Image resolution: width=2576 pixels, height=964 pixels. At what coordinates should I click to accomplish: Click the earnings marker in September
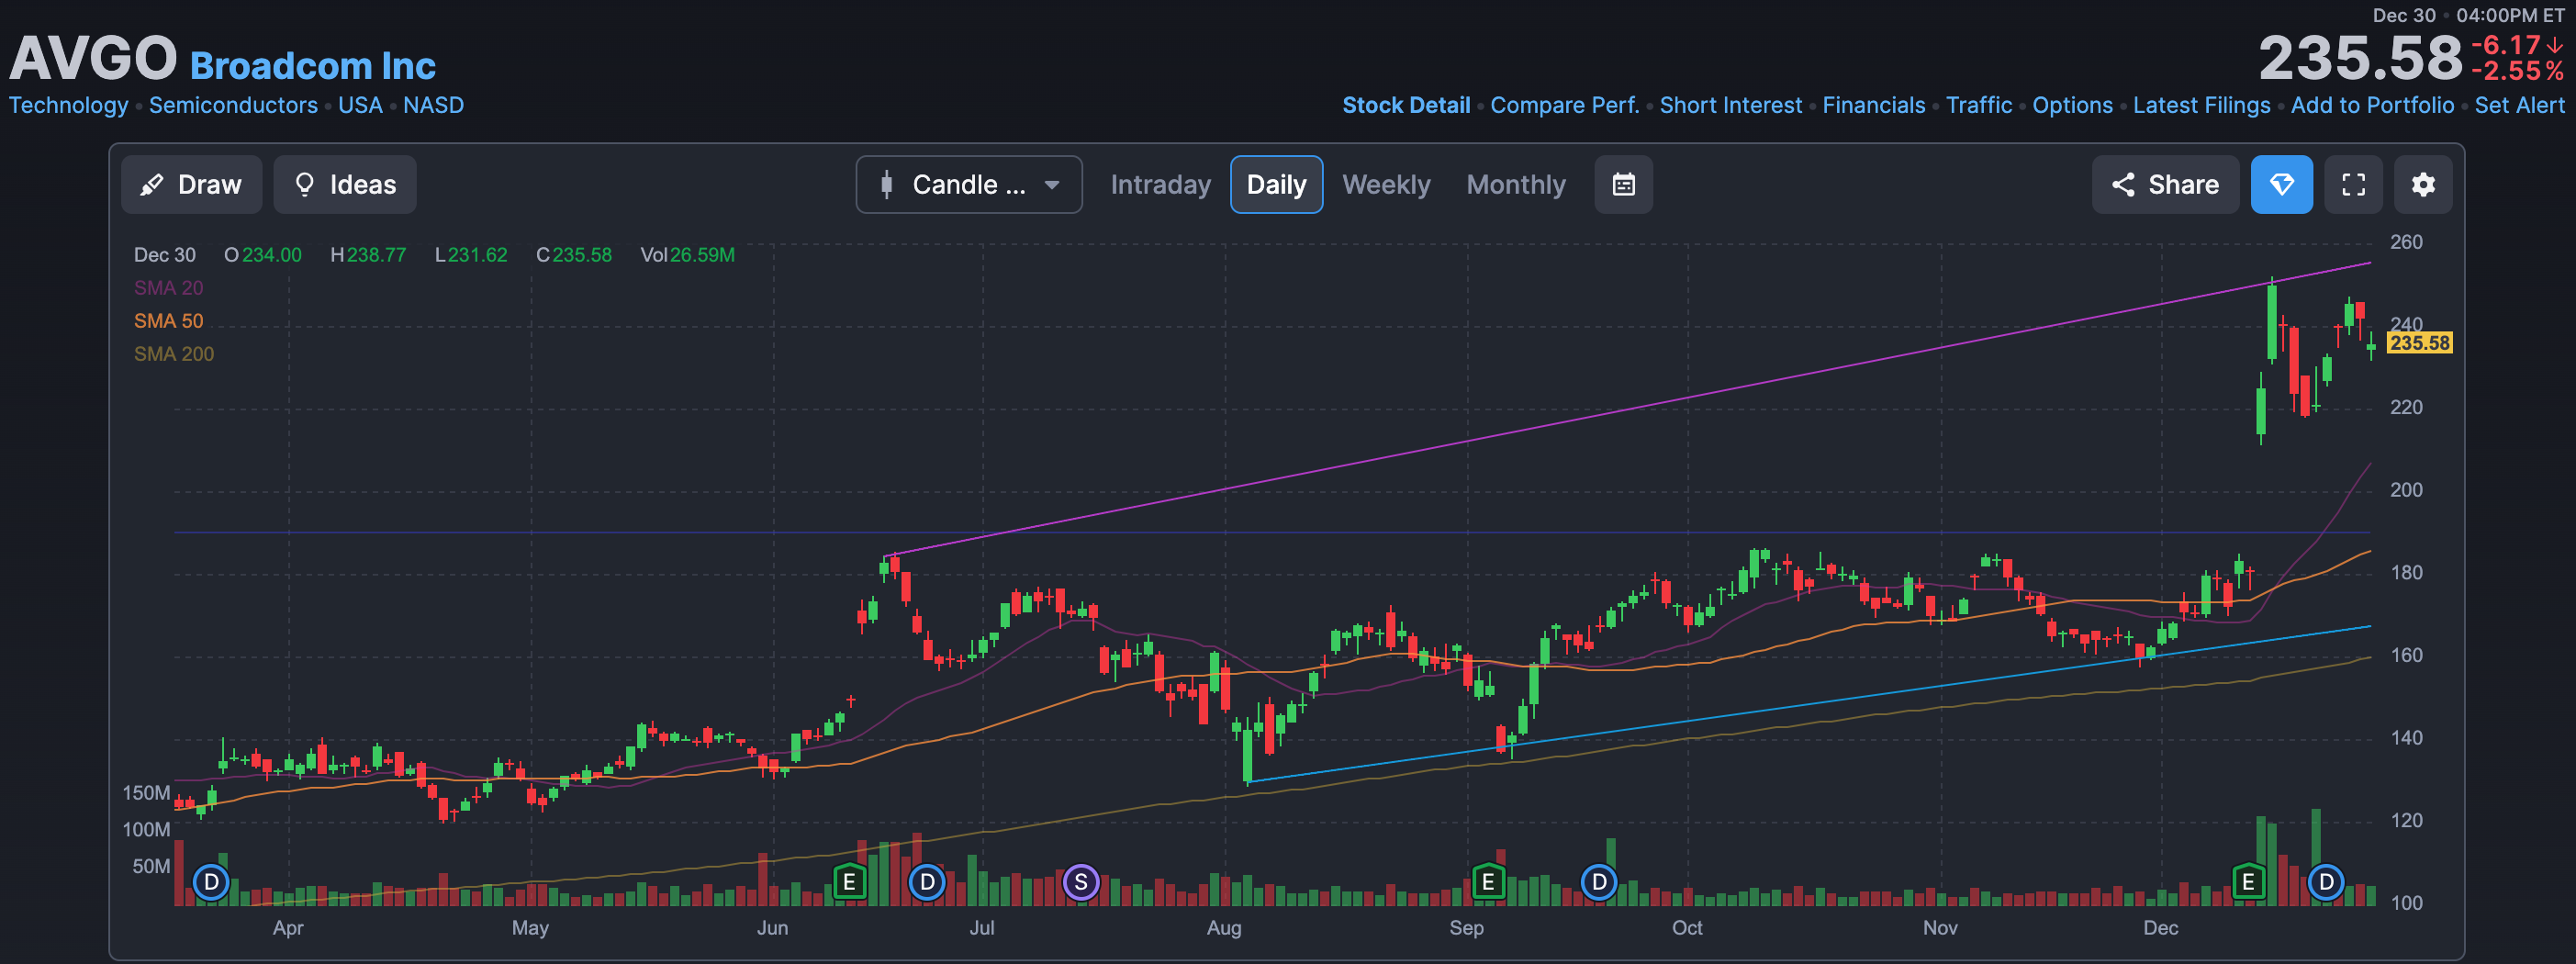(1488, 882)
